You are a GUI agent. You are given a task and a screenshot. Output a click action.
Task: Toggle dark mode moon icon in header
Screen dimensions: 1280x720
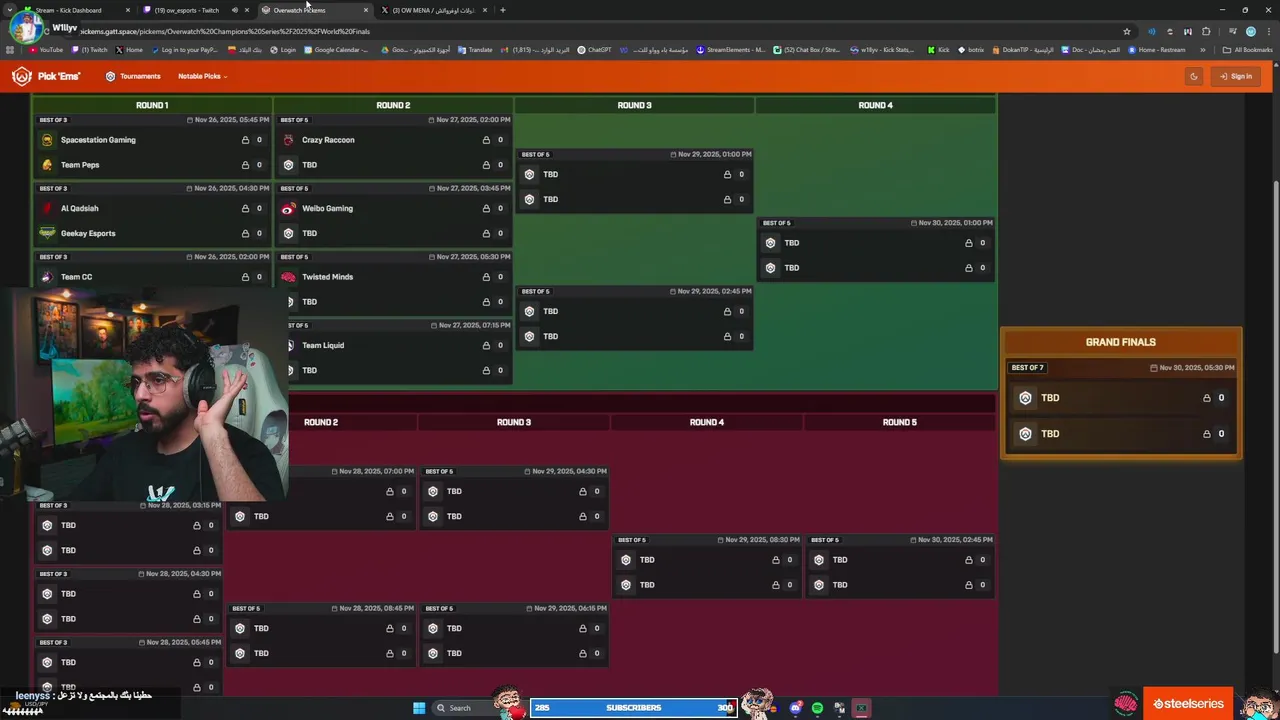[1193, 76]
